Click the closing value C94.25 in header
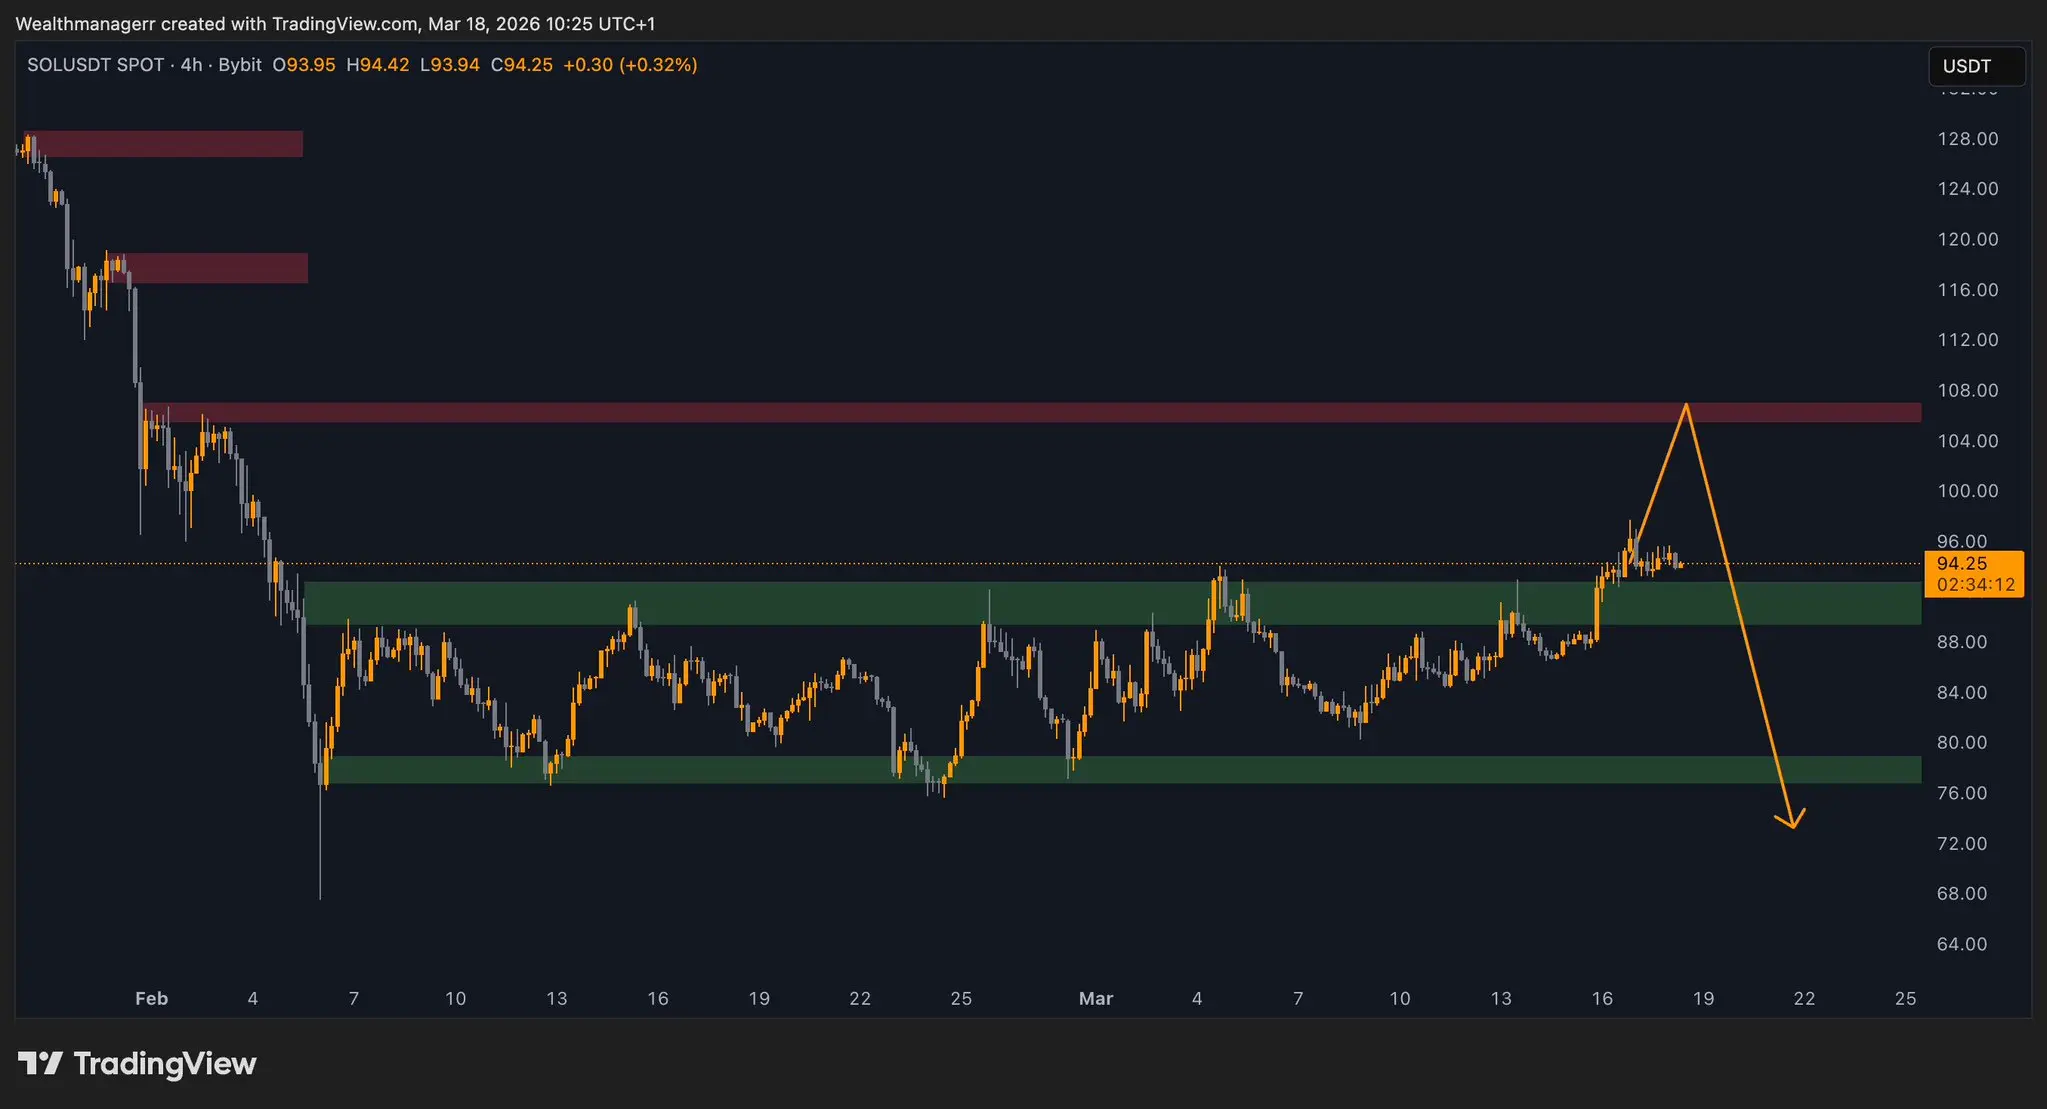 [x=521, y=65]
